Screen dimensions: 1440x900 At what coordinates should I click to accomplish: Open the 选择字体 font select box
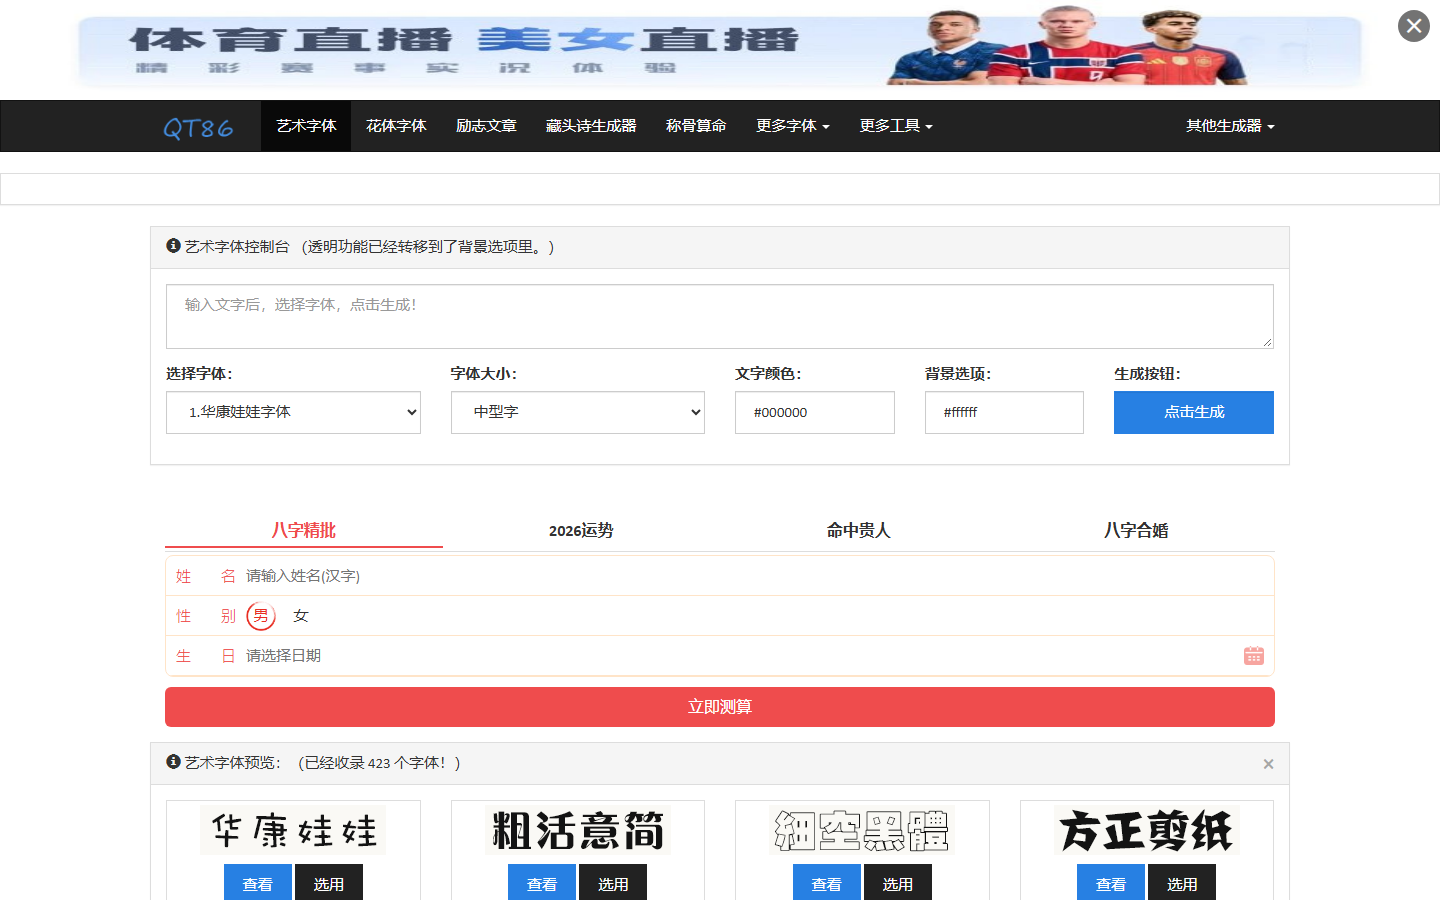pyautogui.click(x=293, y=412)
